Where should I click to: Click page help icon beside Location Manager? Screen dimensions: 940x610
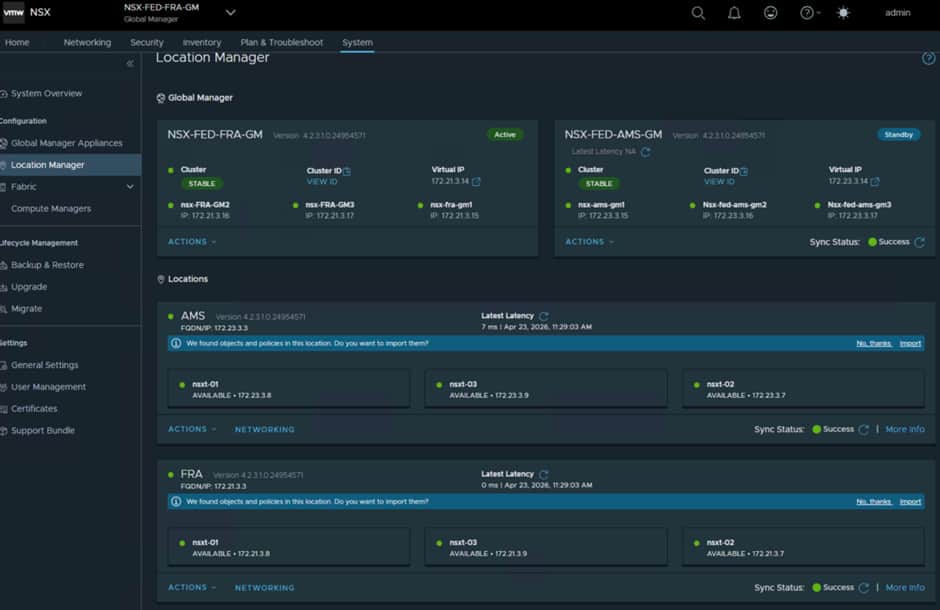928,59
